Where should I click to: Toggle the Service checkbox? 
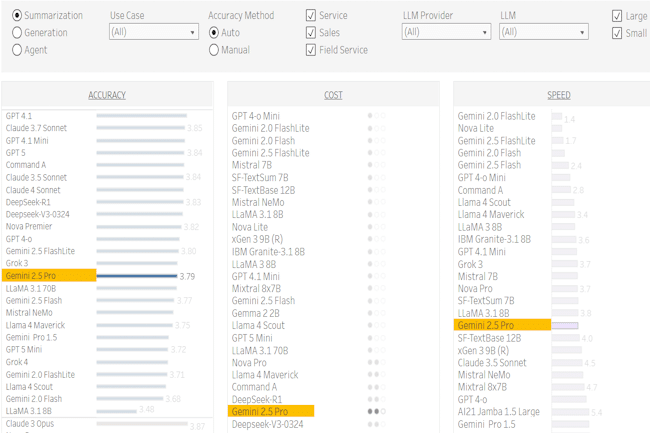coord(311,15)
